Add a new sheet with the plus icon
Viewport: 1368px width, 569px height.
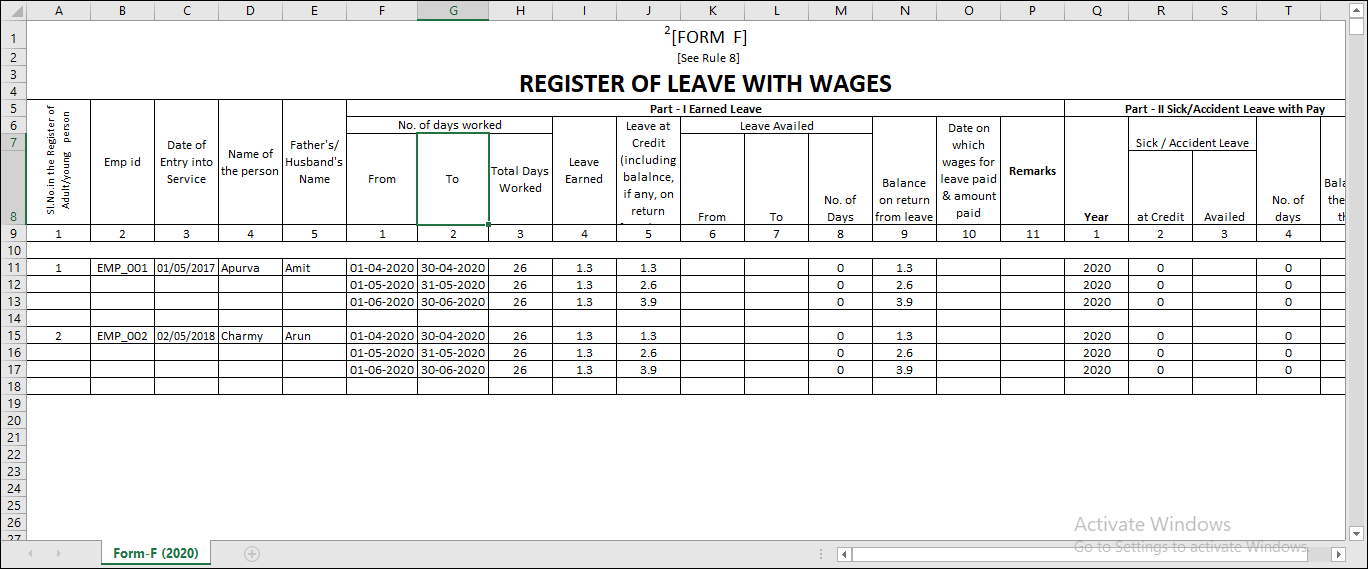252,553
